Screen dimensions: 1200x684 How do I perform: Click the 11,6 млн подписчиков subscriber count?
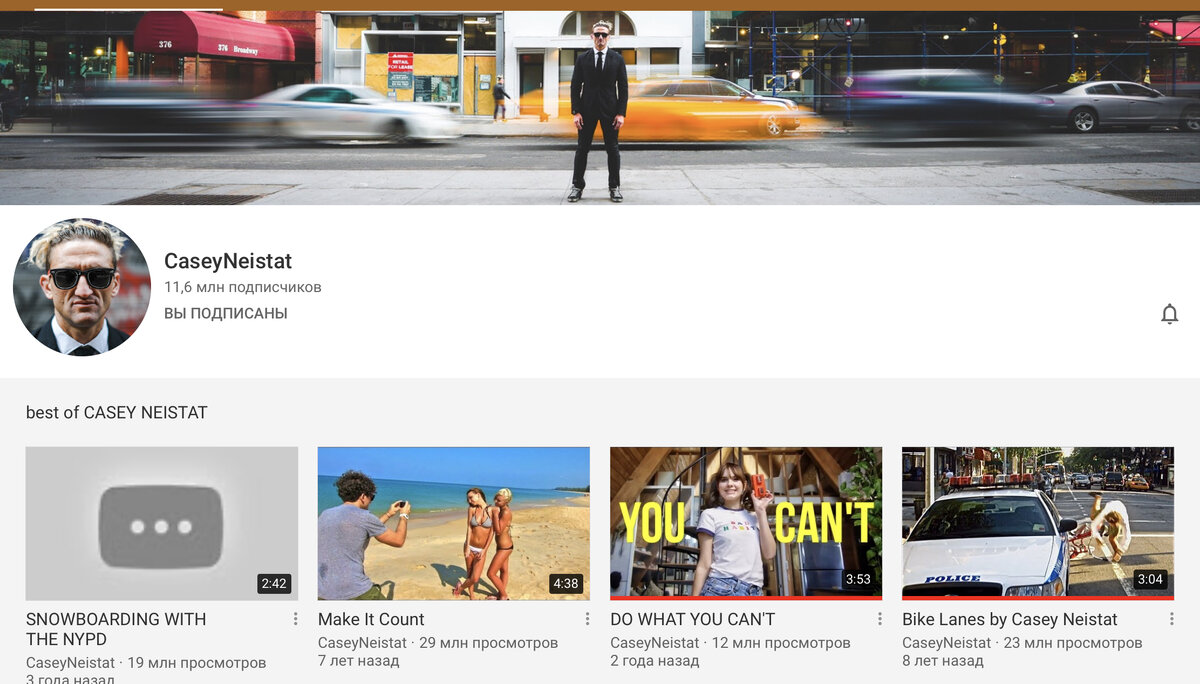click(x=243, y=287)
